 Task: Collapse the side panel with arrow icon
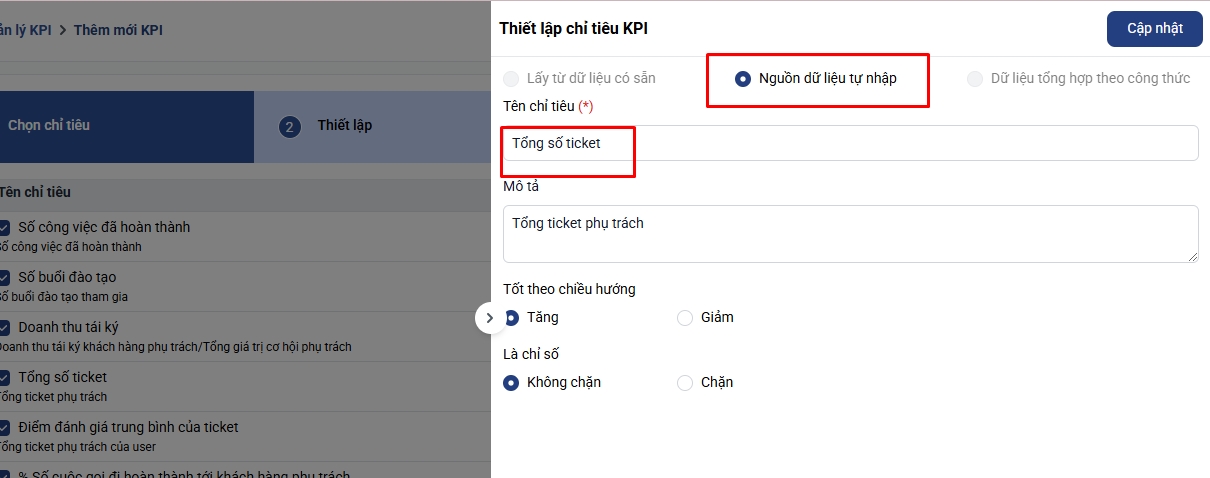[x=489, y=318]
